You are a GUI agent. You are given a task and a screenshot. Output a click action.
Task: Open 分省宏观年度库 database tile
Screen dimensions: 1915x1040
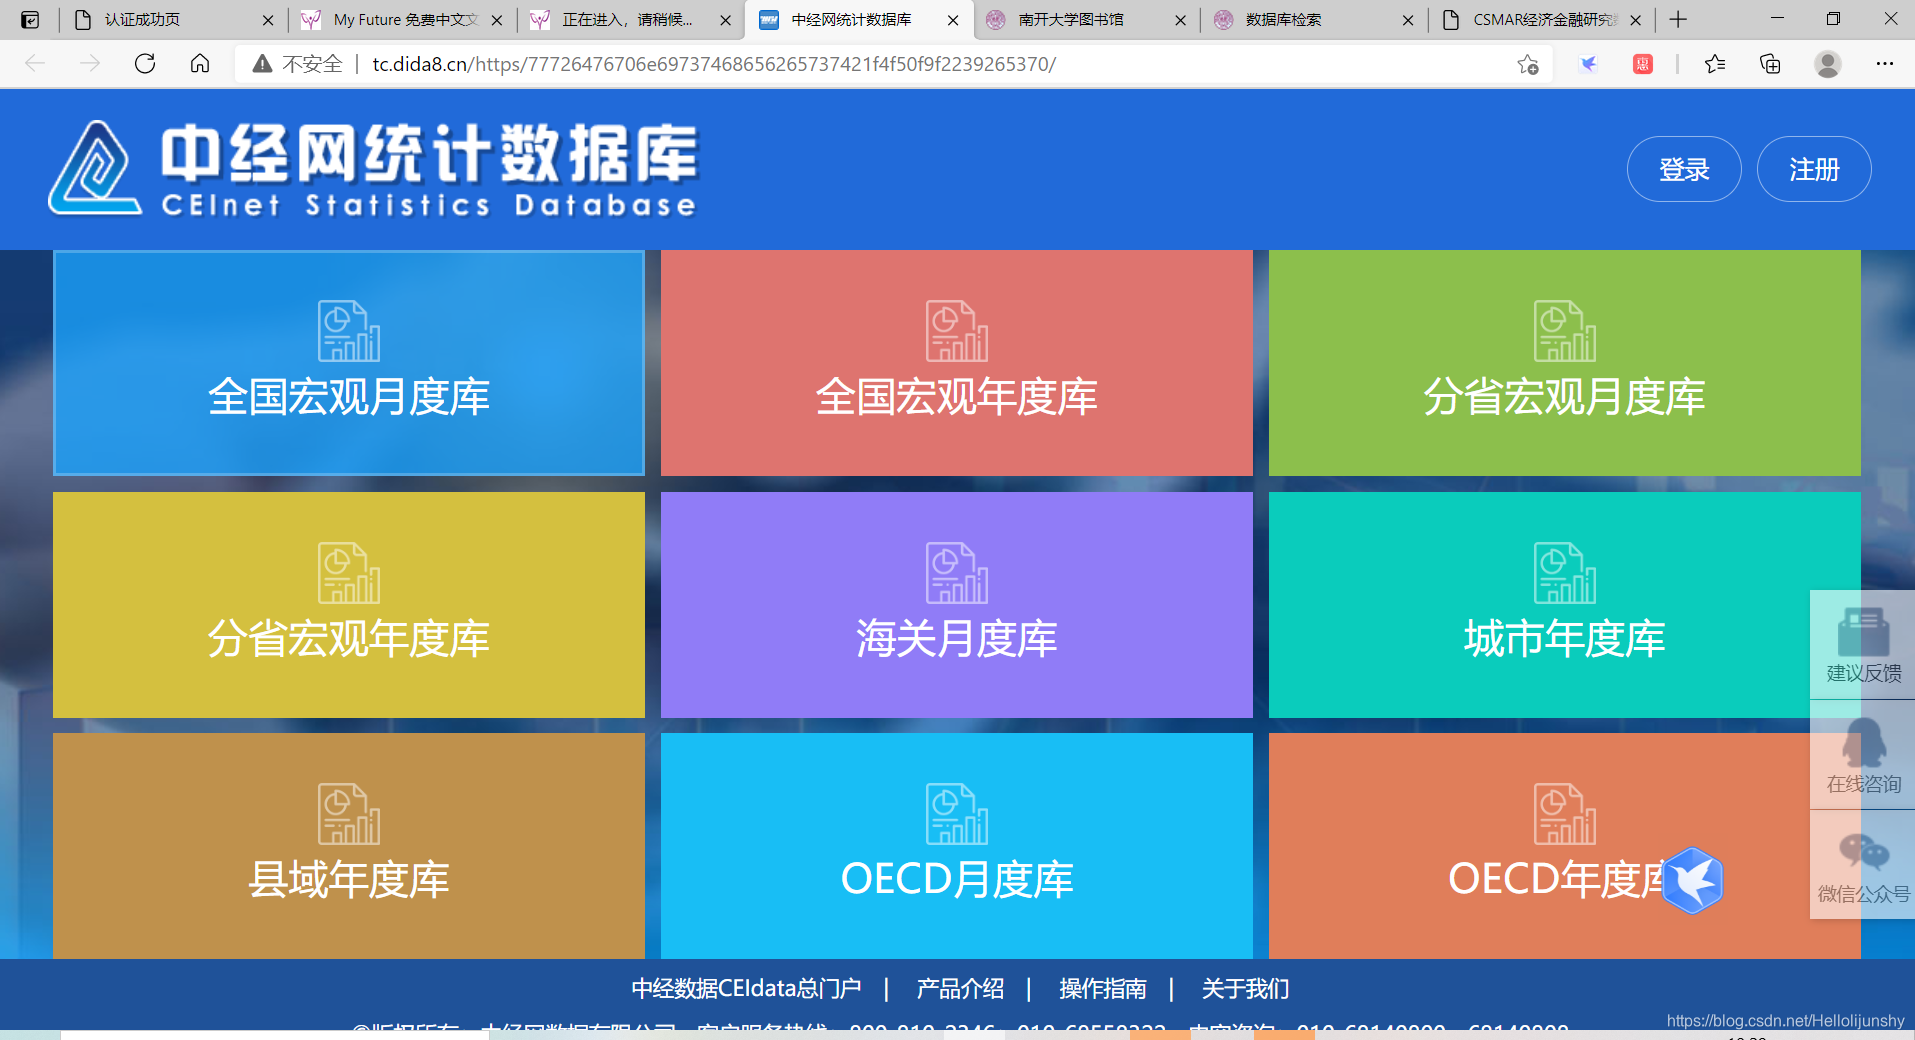coord(349,605)
